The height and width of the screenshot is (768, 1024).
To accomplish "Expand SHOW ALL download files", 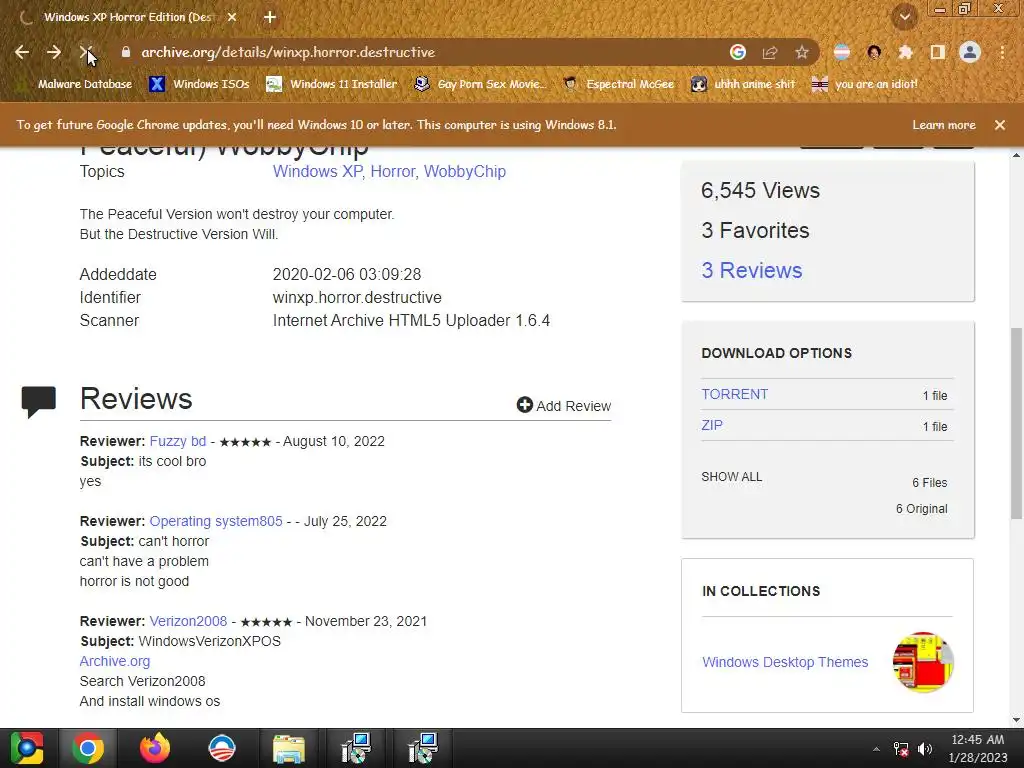I will click(x=731, y=477).
